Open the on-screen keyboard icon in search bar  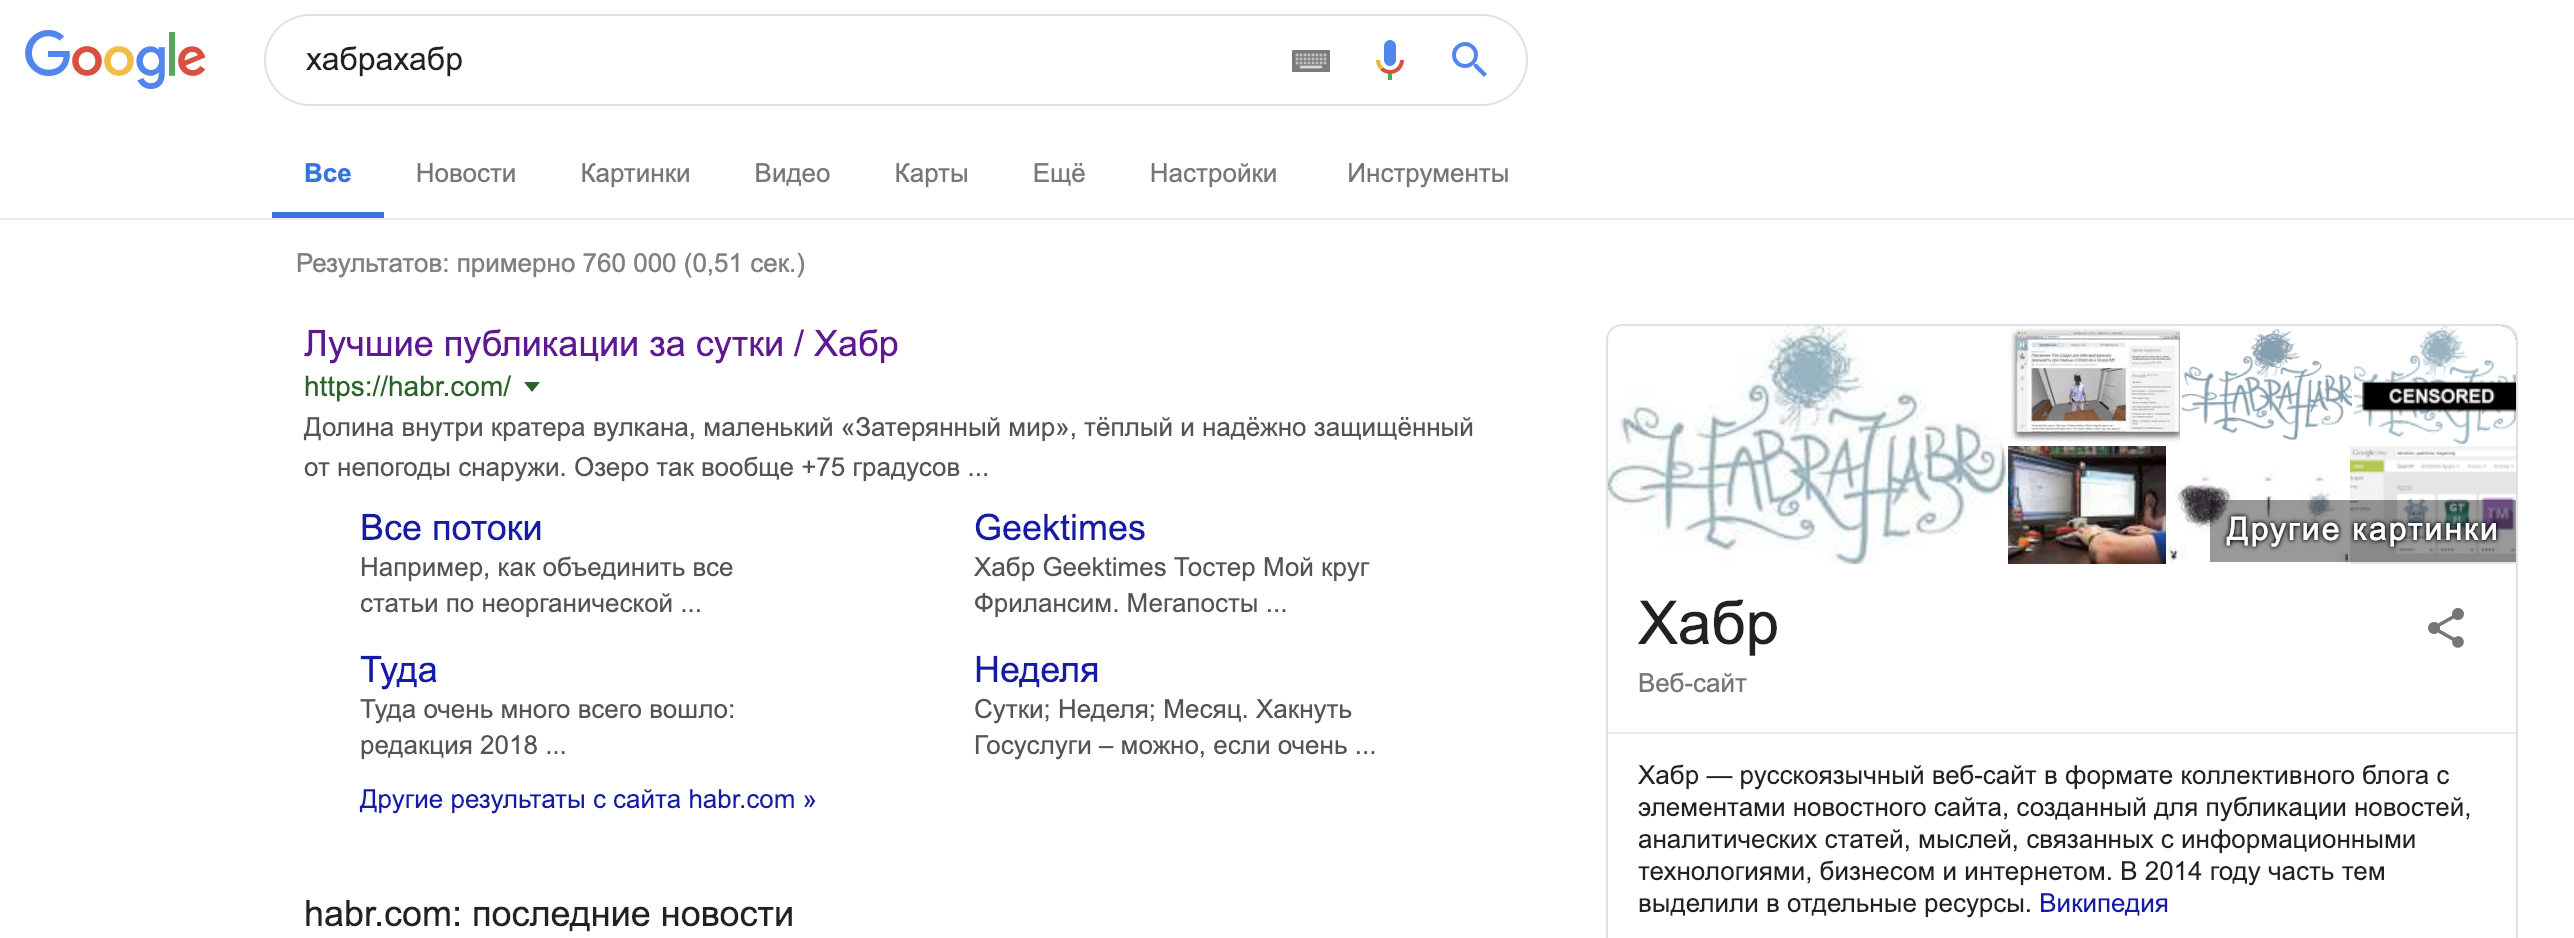click(x=1311, y=60)
